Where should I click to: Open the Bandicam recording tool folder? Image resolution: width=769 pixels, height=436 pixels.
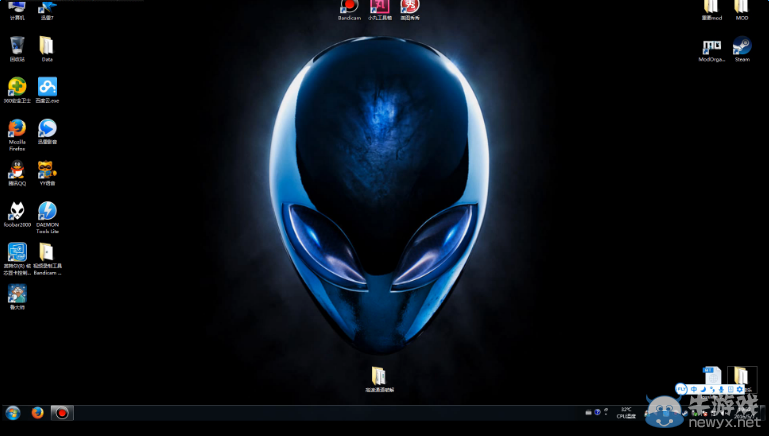(47, 258)
